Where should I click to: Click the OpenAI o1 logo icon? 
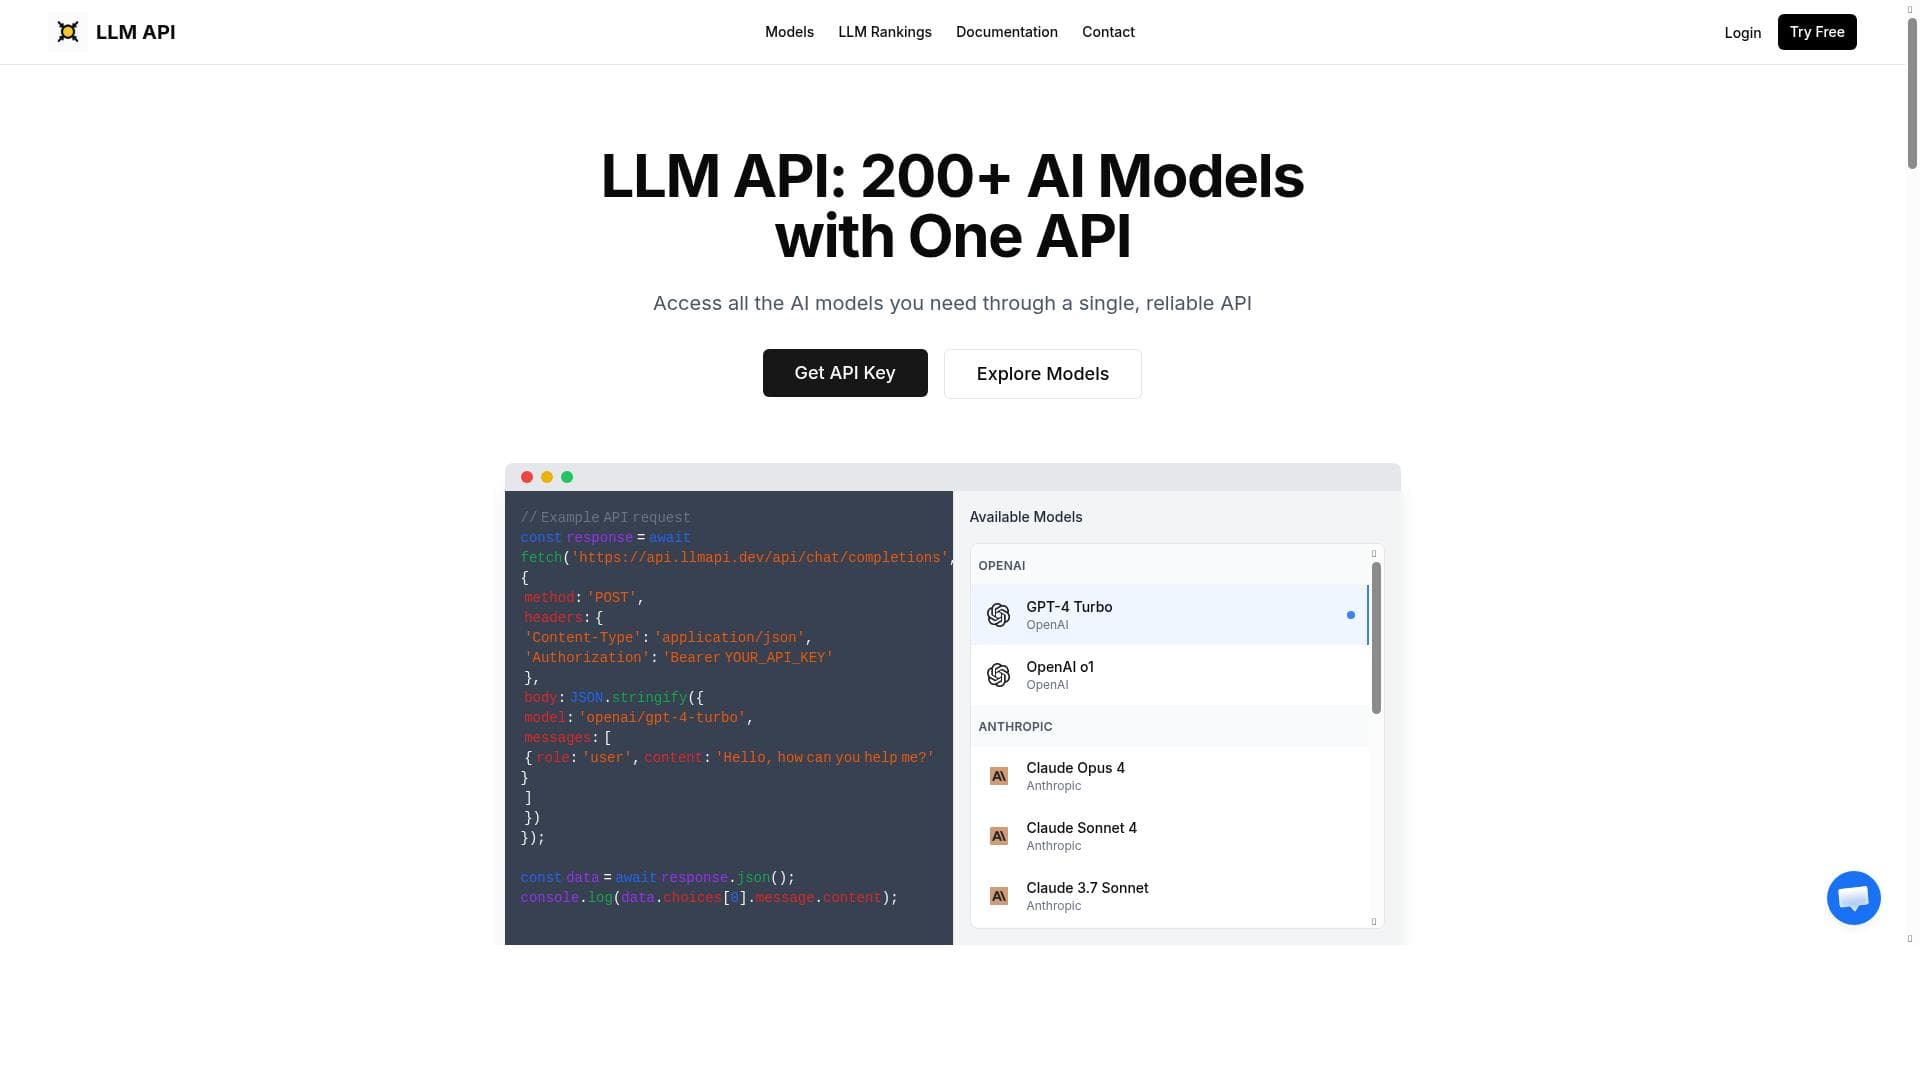point(998,675)
